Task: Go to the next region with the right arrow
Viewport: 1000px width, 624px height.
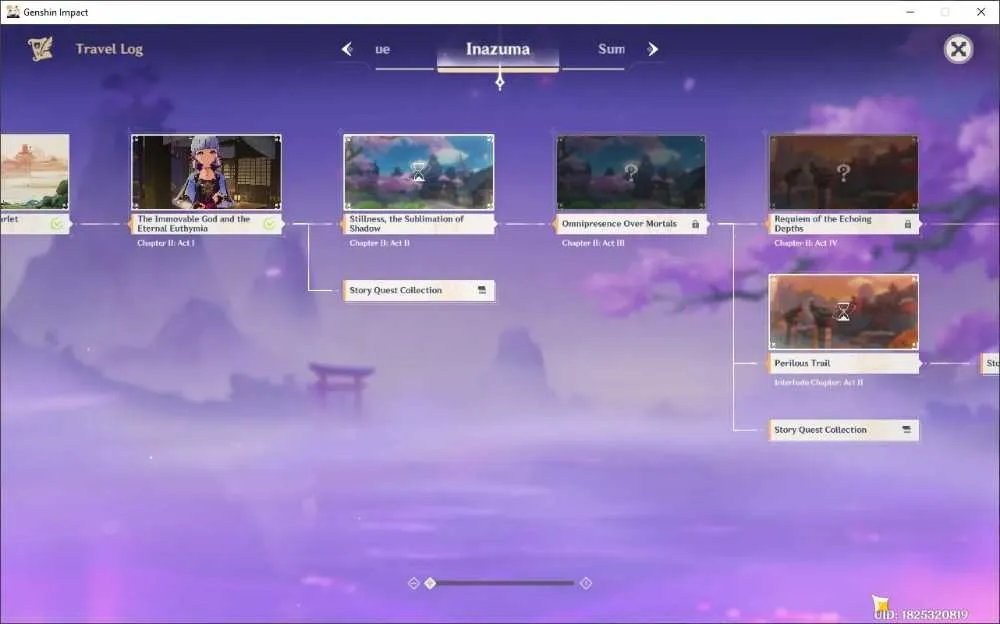Action: click(x=652, y=49)
